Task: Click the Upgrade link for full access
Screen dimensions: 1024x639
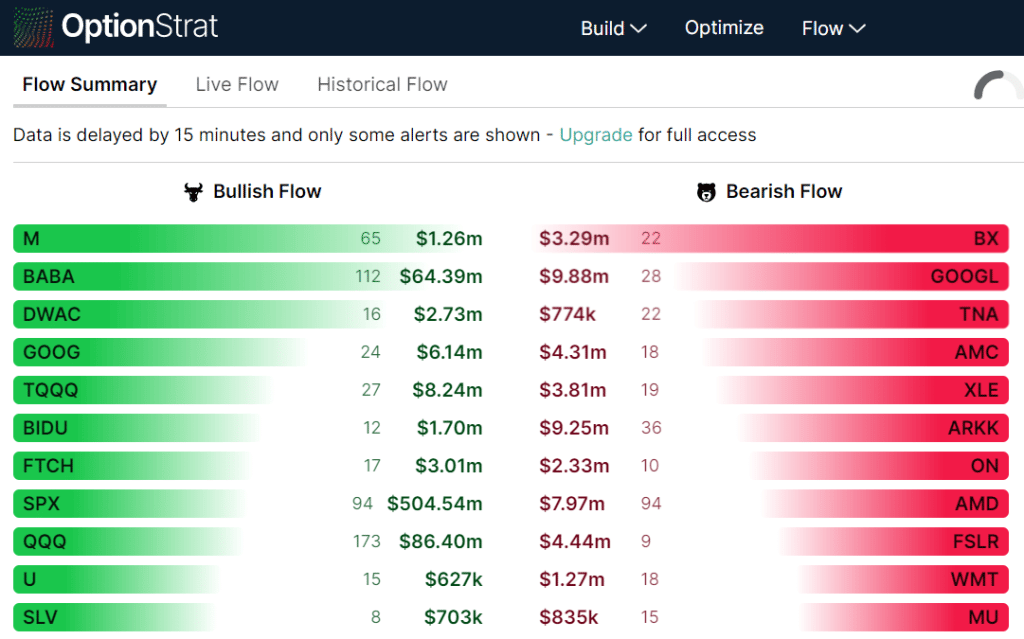Action: (596, 134)
